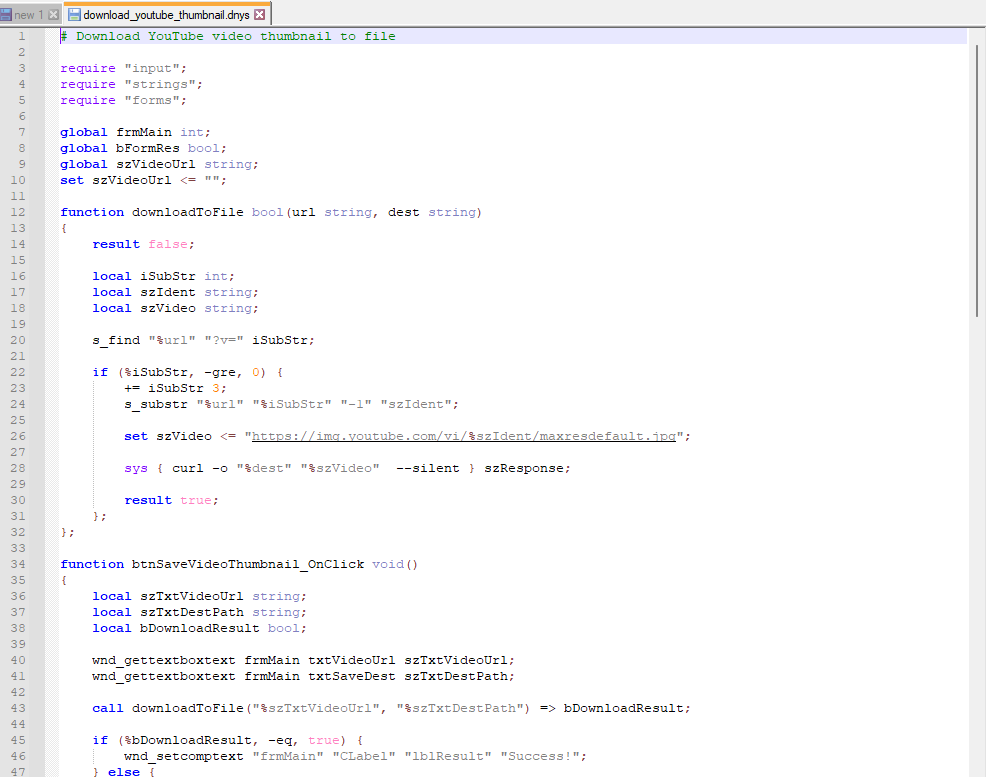Click the text require "strings"
This screenshot has width=986, height=777.
pyautogui.click(x=131, y=84)
